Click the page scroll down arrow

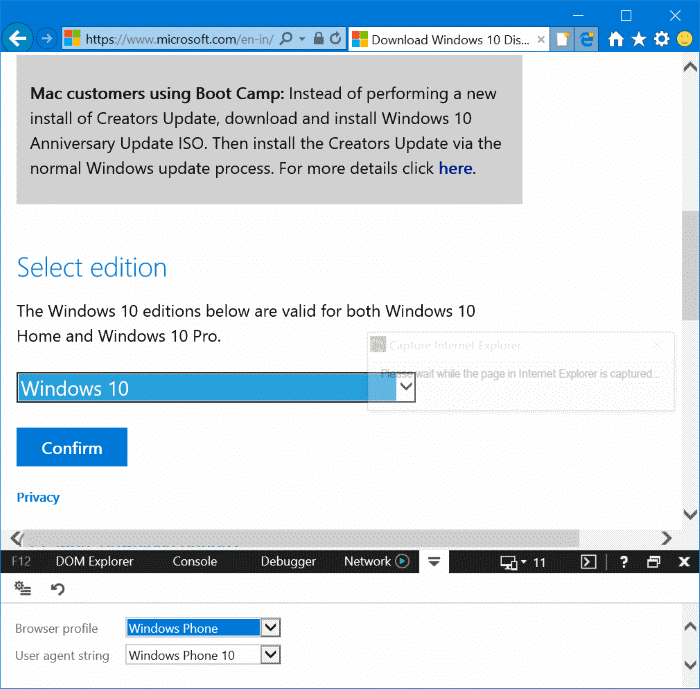[690, 514]
